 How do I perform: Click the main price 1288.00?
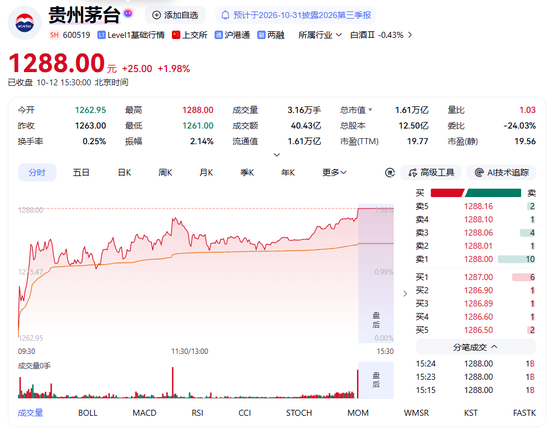click(x=57, y=63)
